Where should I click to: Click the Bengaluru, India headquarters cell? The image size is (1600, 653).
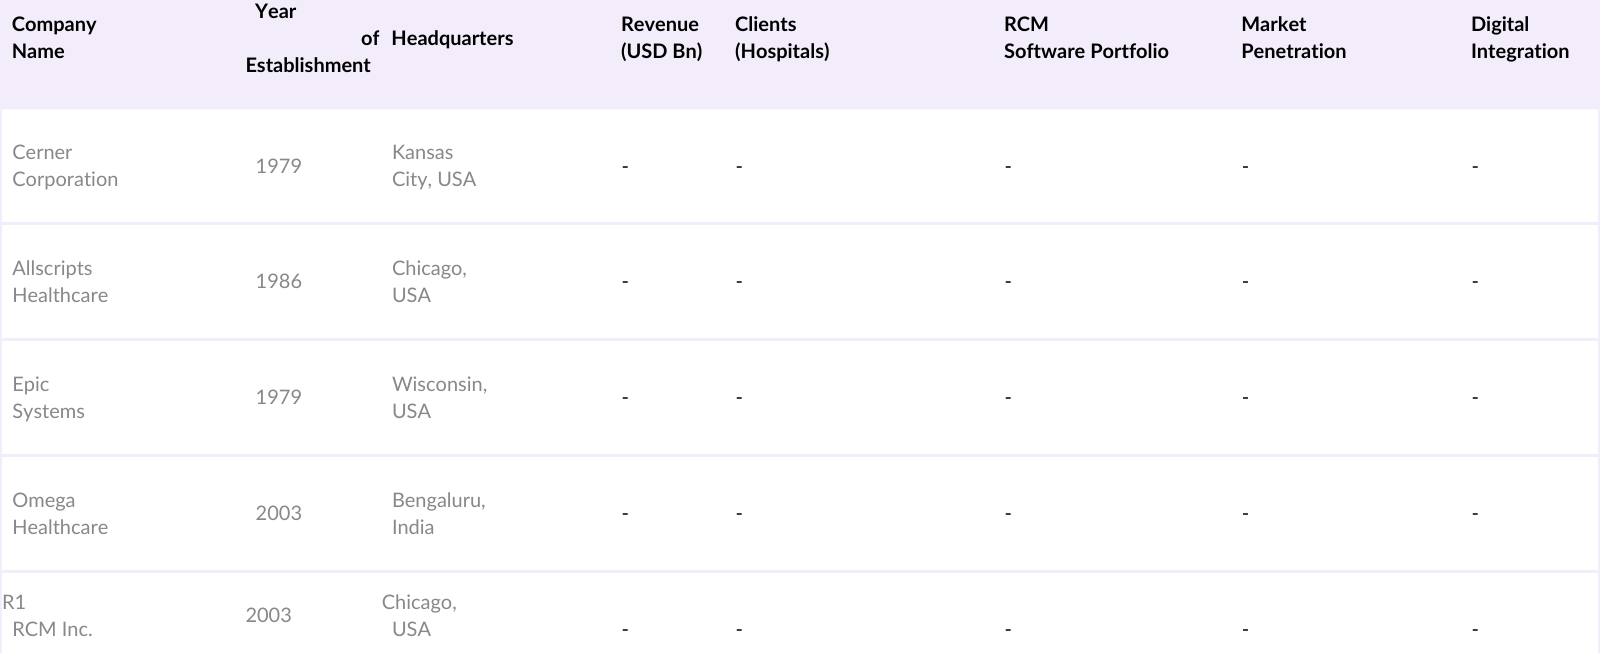(x=438, y=514)
